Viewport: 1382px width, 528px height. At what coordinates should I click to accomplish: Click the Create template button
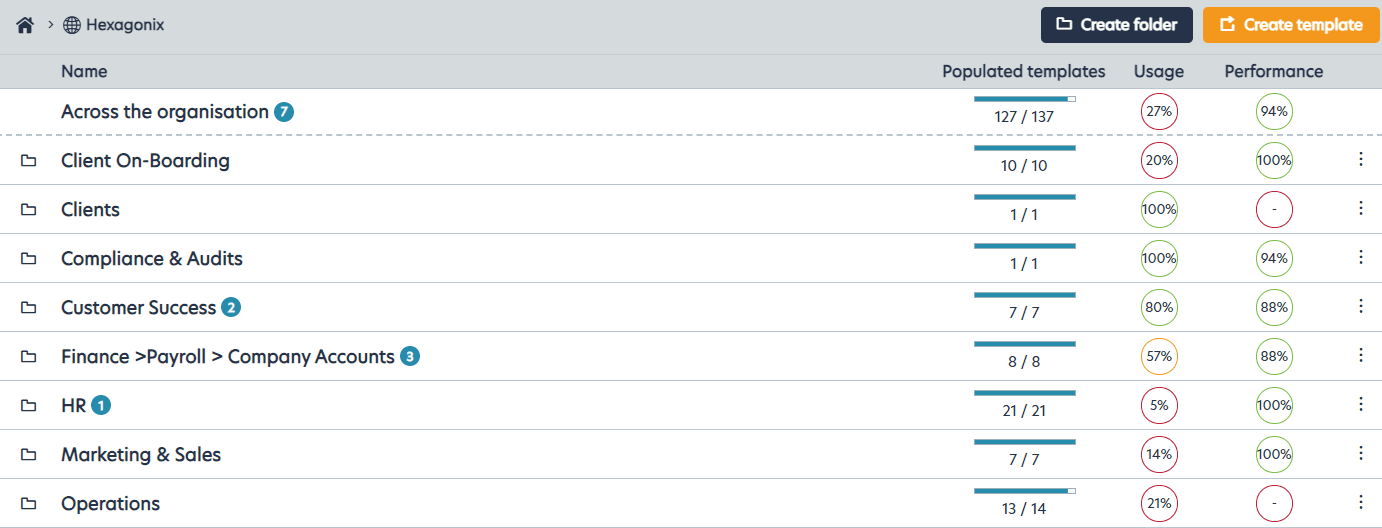click(x=1292, y=25)
